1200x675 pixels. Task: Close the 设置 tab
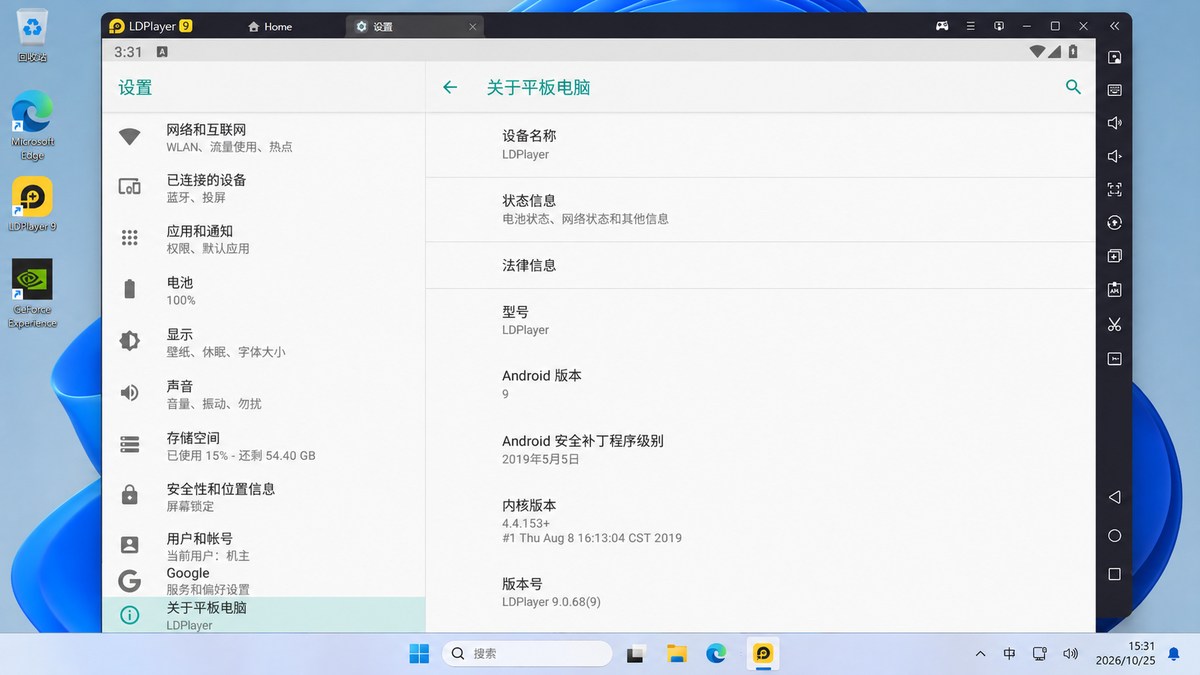coord(474,26)
